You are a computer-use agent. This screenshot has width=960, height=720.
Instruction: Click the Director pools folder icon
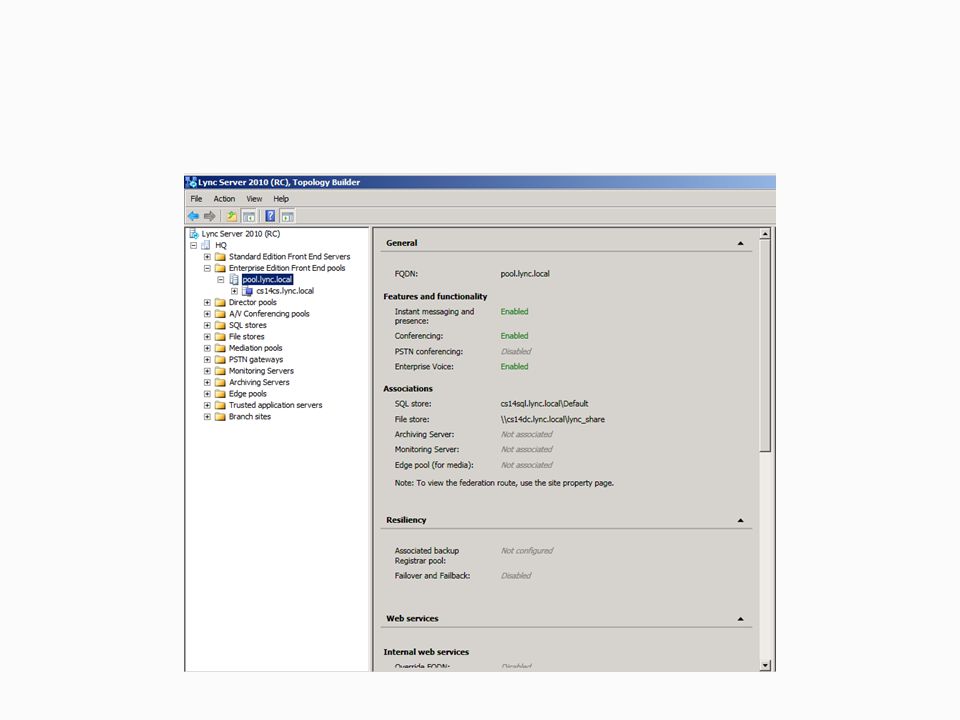pos(220,302)
